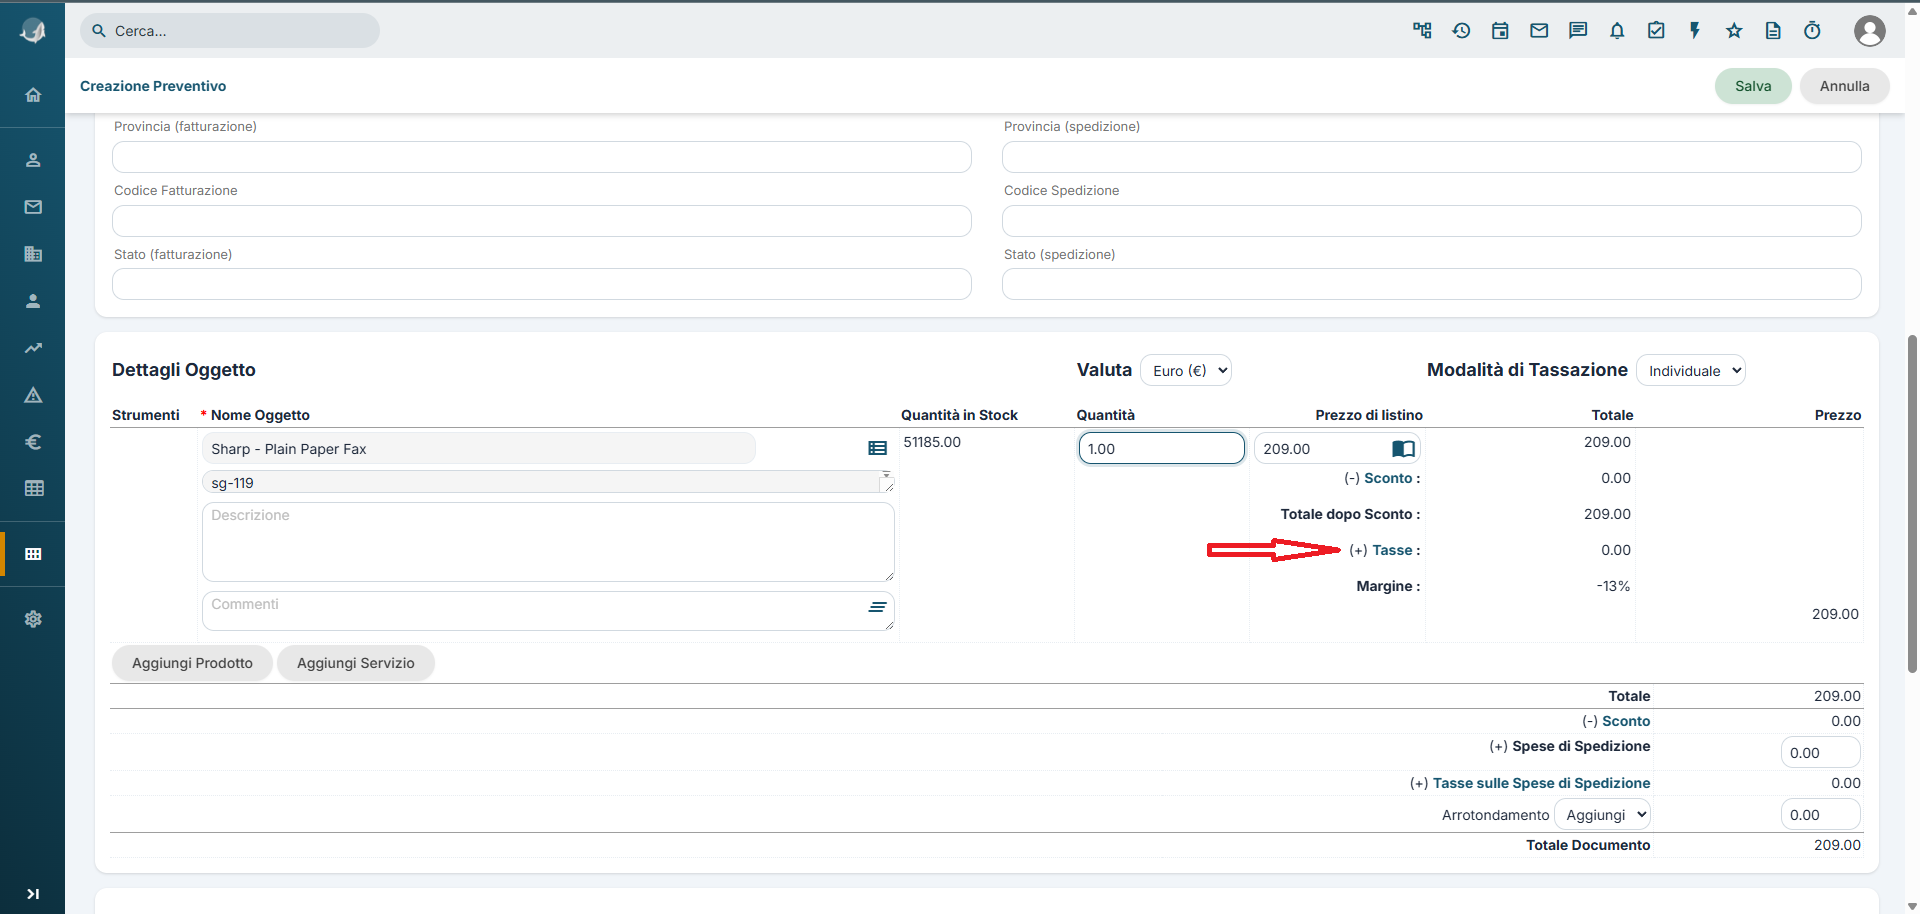Image resolution: width=1920 pixels, height=914 pixels.
Task: Click the item Tasse link
Action: pyautogui.click(x=1392, y=550)
